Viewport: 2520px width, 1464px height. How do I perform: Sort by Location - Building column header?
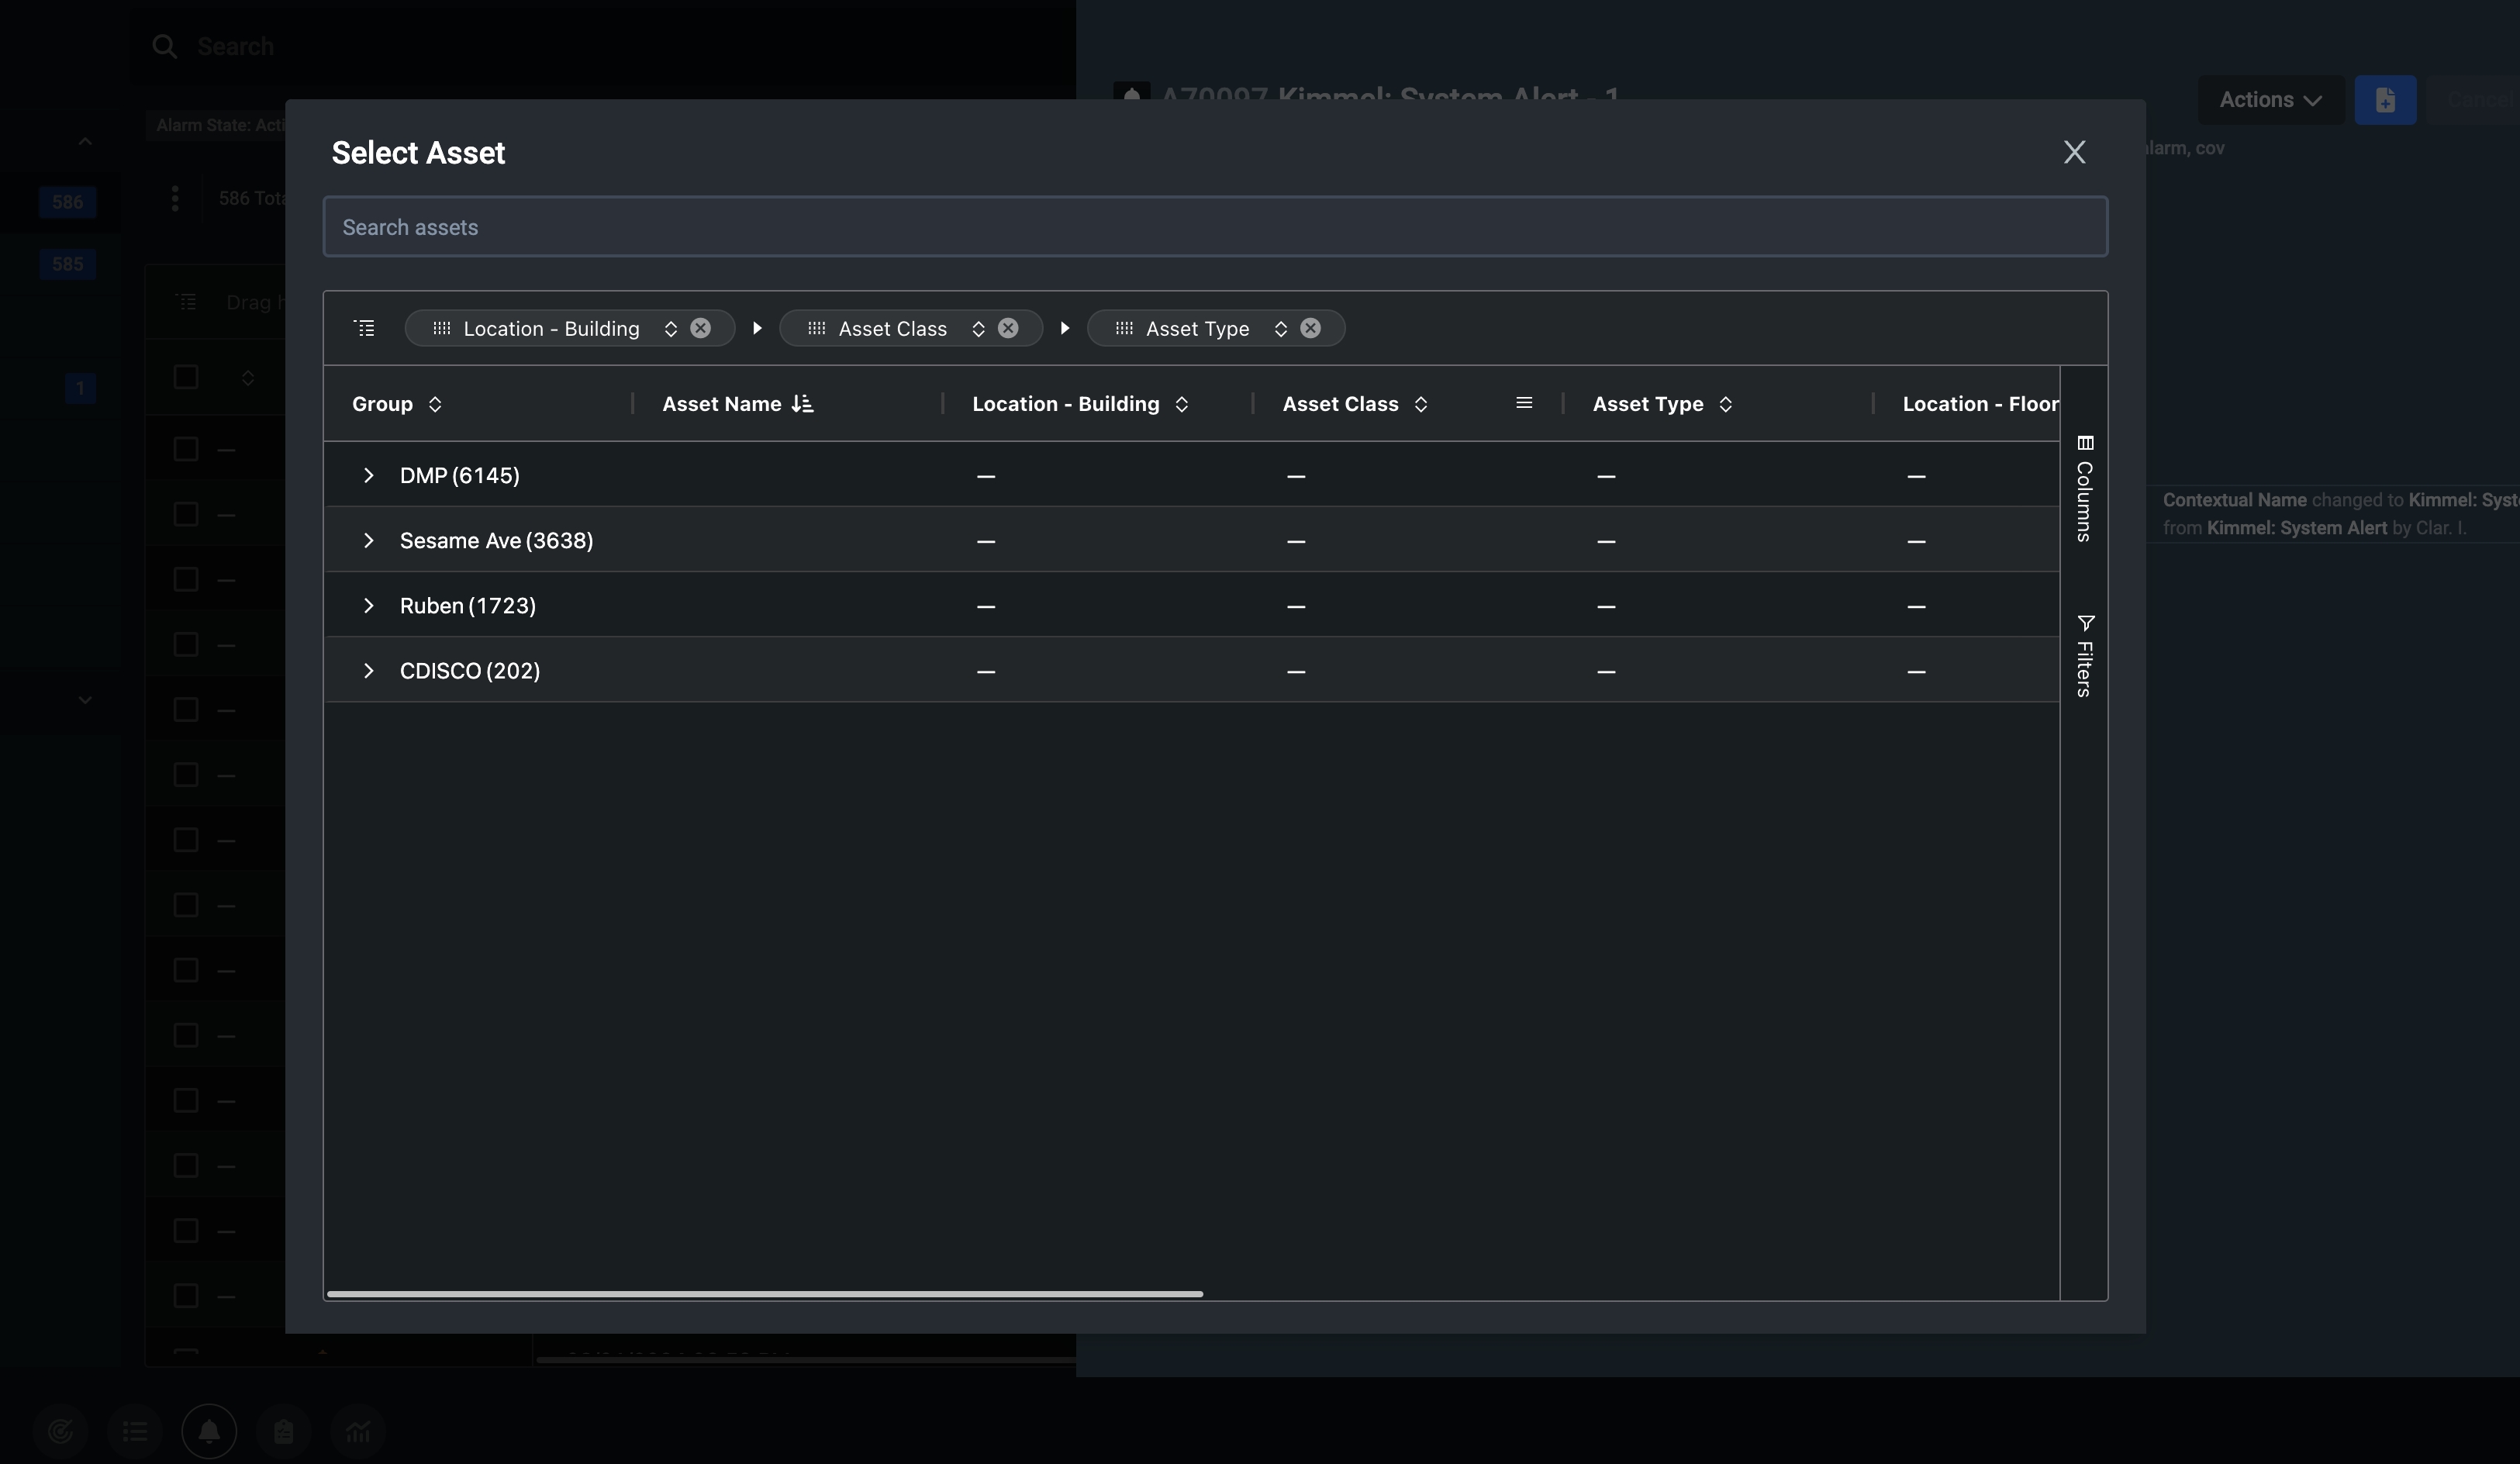1065,404
